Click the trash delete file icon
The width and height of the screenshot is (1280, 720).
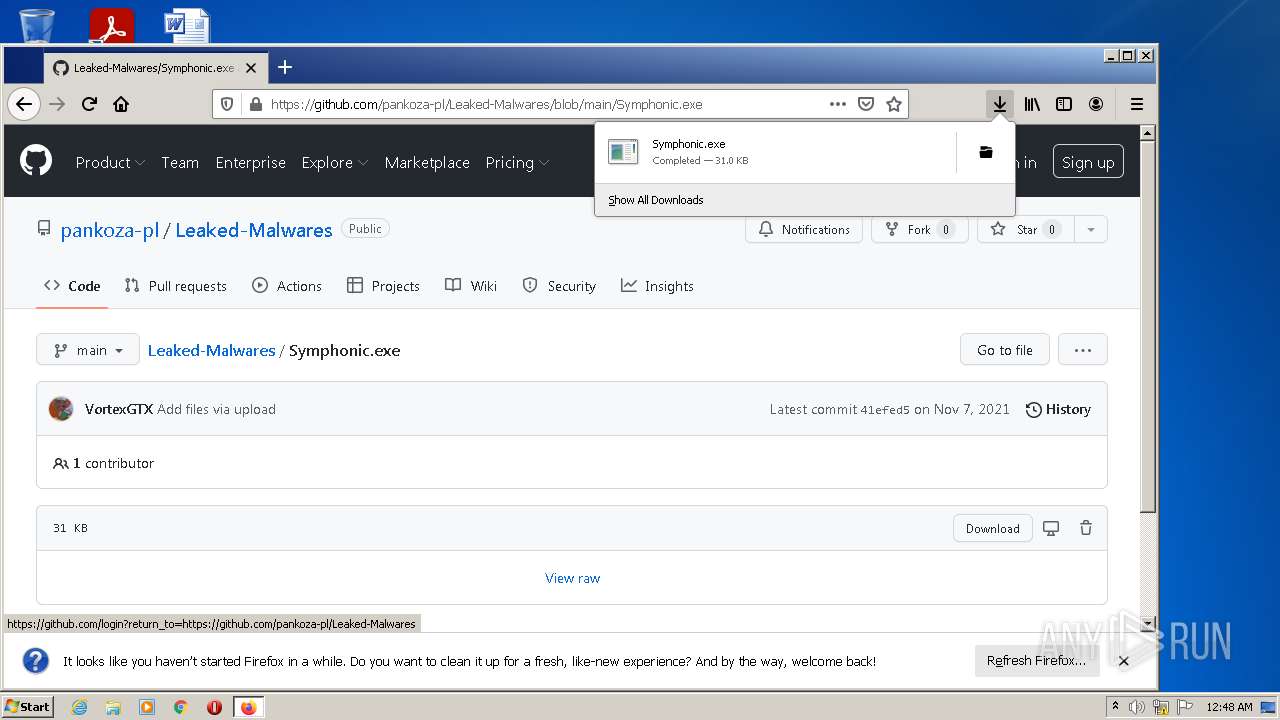1086,528
